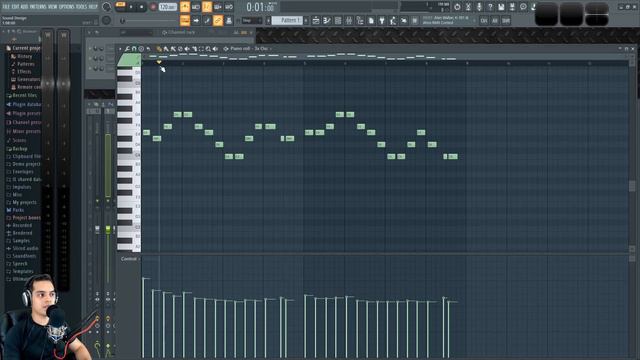640x360 pixels.
Task: Click the Control lane label
Action: coord(129,259)
